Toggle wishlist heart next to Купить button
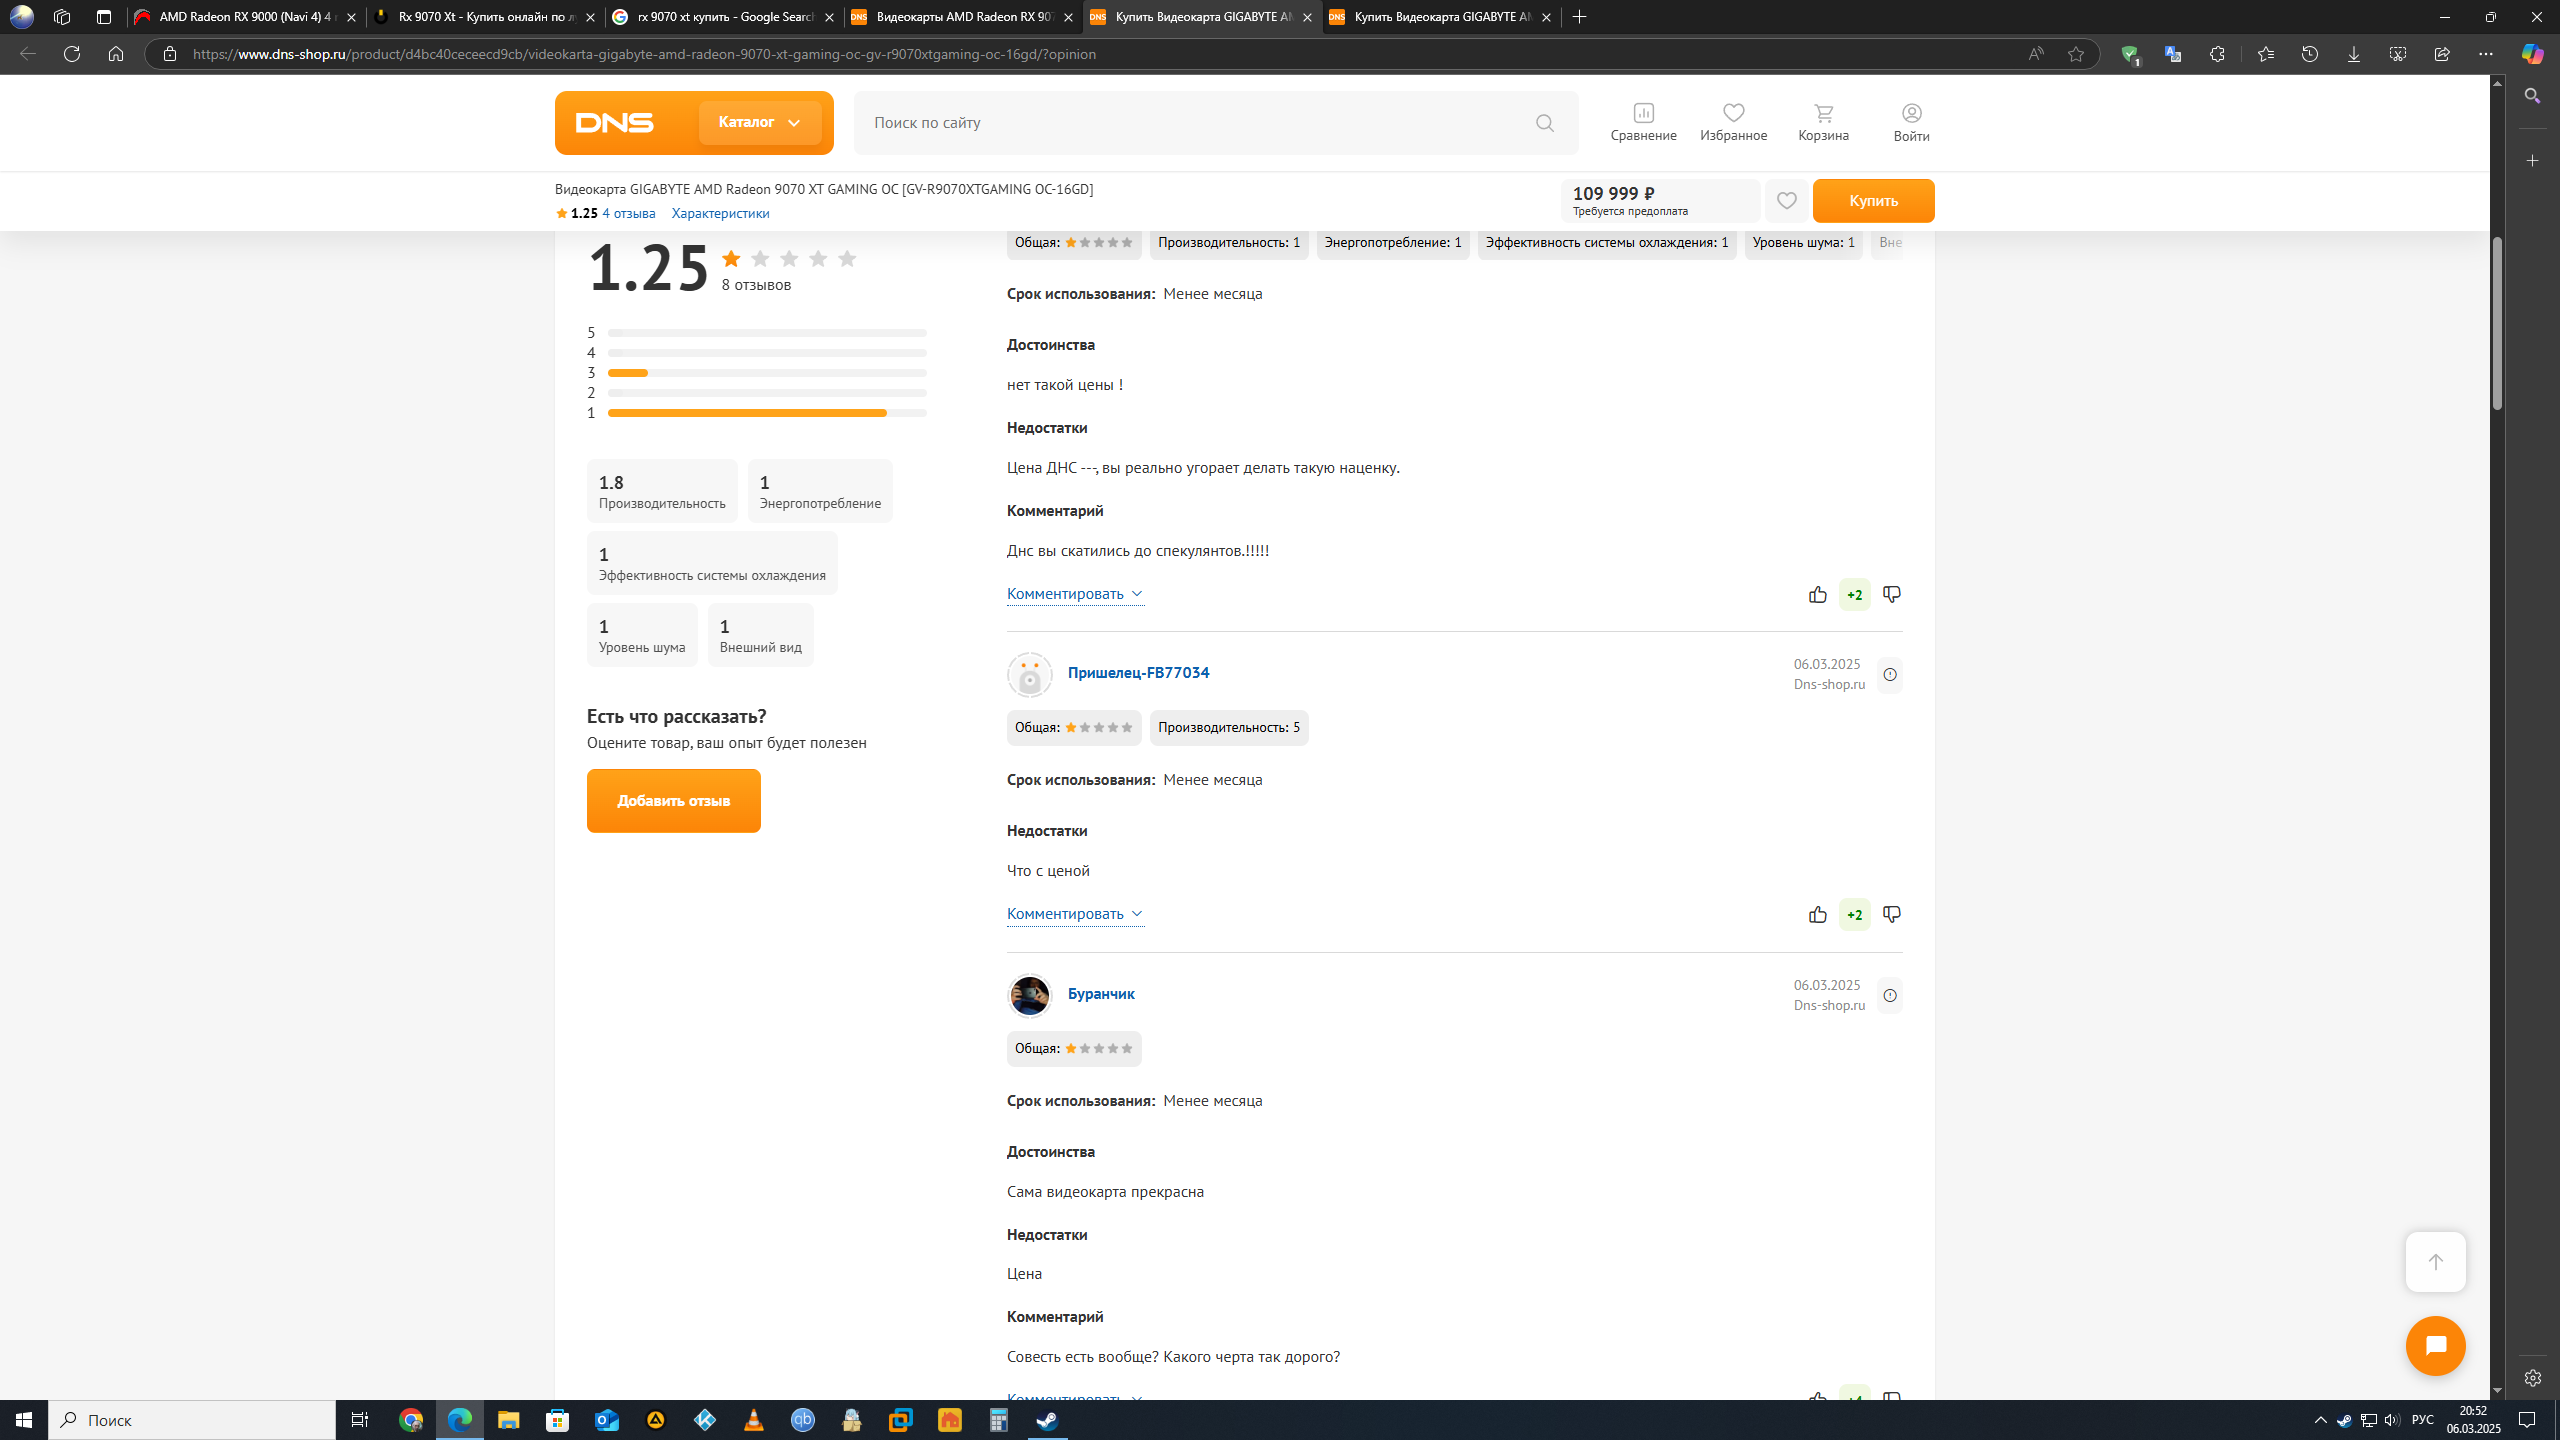Screen dimensions: 2560x1440 pos(1786,201)
